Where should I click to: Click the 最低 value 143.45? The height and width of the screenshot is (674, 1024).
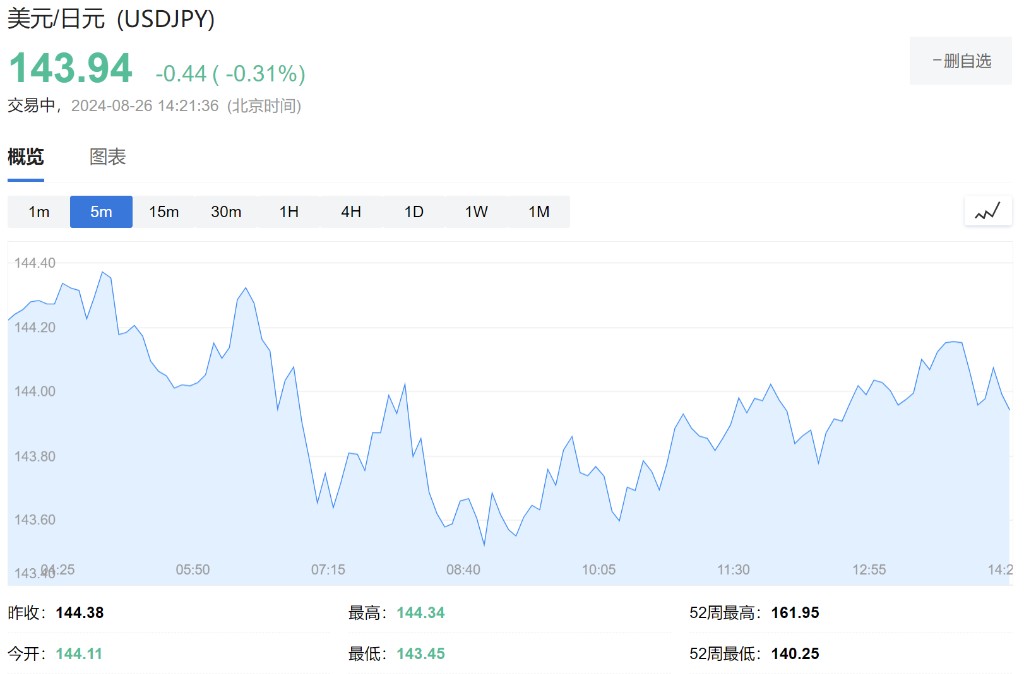click(x=421, y=654)
